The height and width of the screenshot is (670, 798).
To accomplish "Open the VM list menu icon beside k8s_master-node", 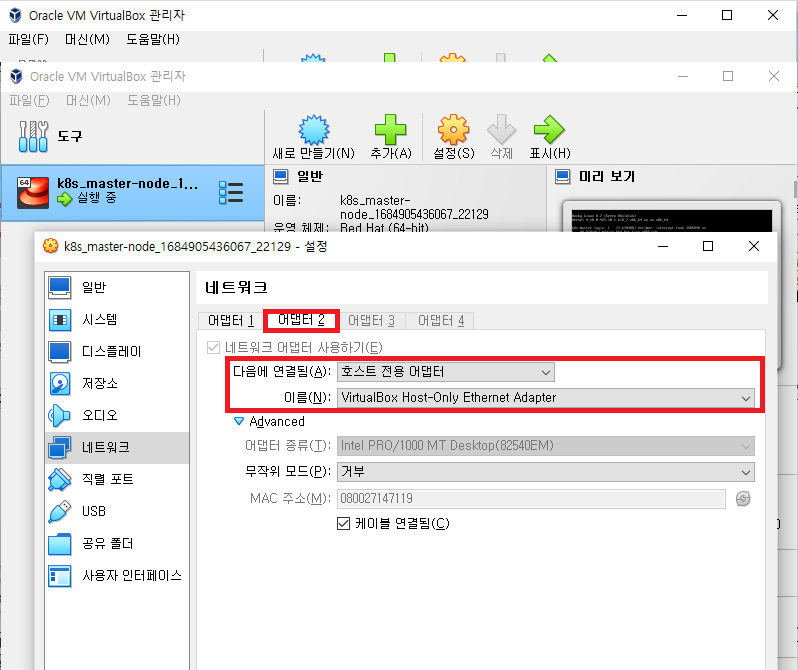I will point(231,192).
